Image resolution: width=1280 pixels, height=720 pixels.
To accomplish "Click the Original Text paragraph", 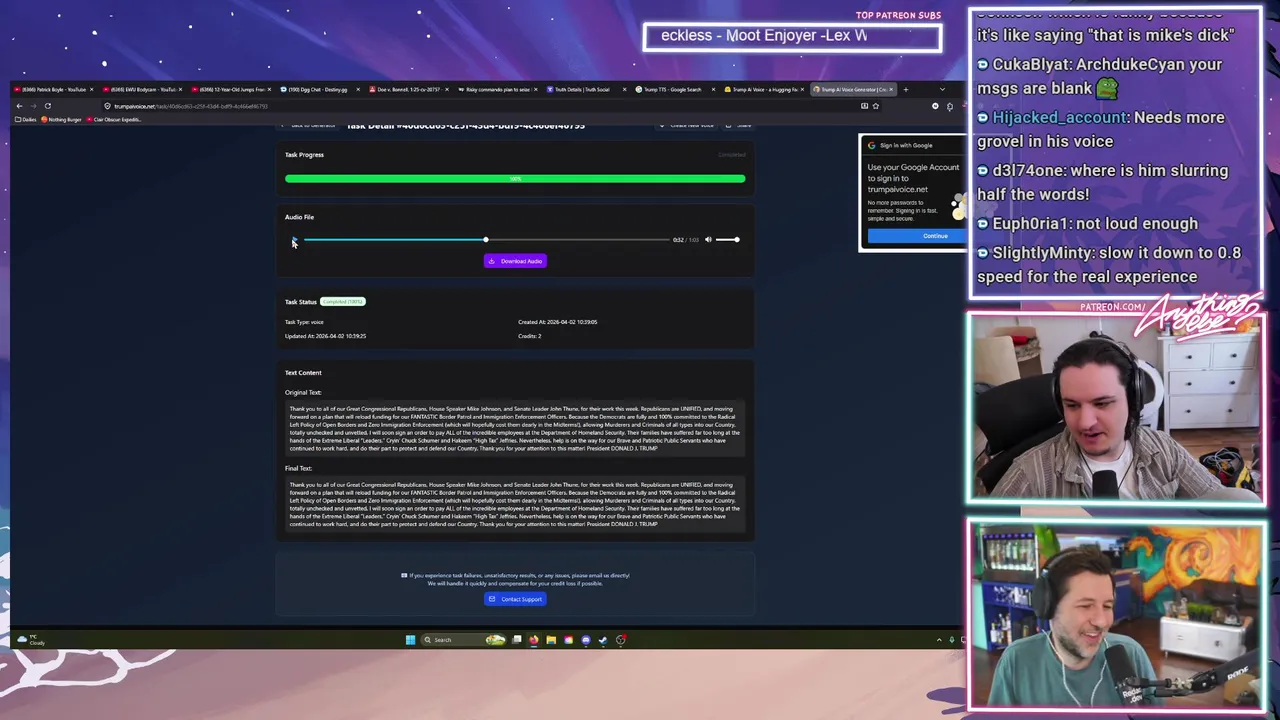I will click(x=515, y=428).
